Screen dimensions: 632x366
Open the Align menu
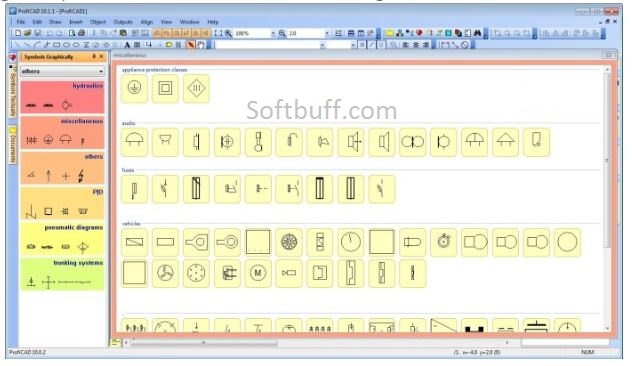point(147,22)
